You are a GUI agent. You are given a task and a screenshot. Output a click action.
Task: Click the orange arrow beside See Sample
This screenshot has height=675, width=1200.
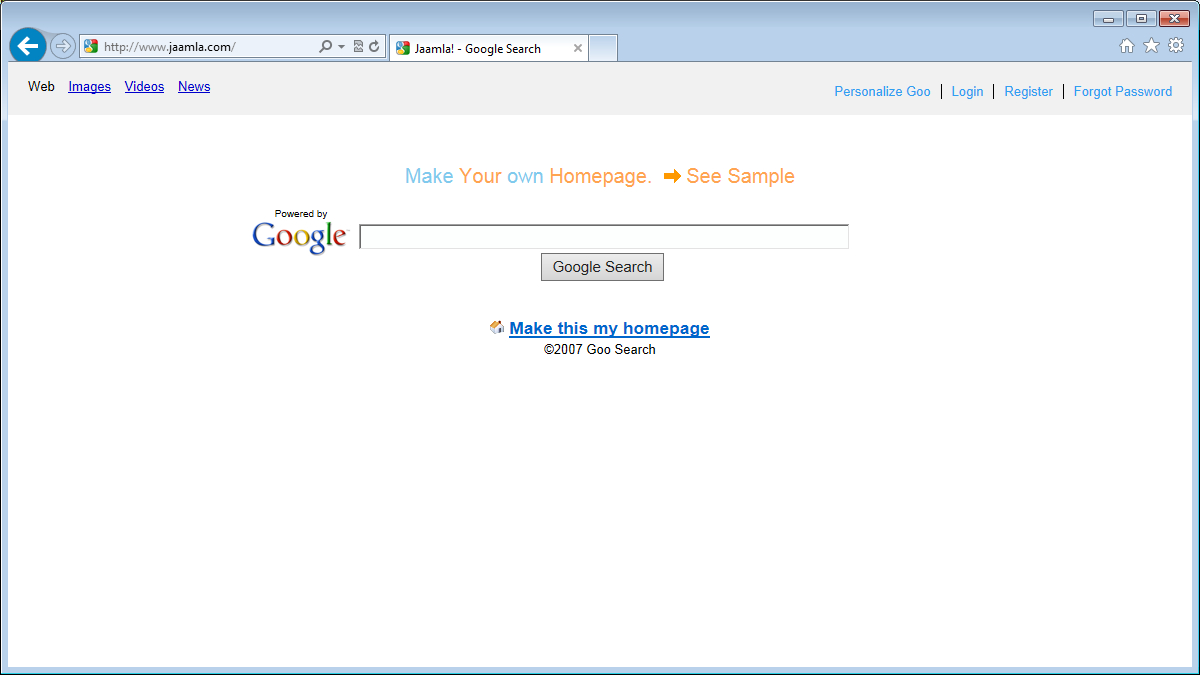(x=672, y=176)
